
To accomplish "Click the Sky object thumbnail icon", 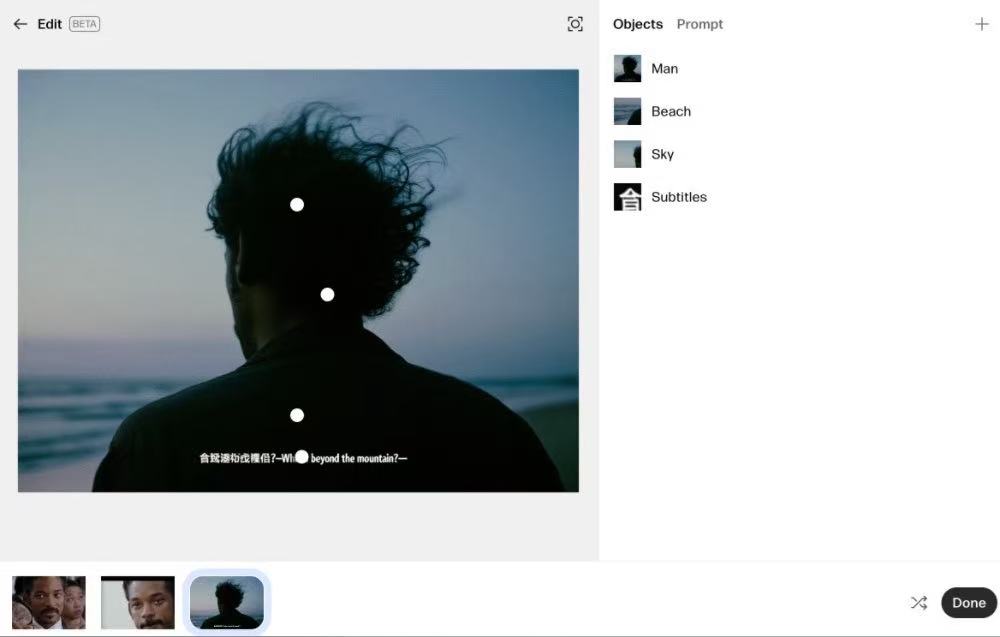I will [x=627, y=154].
